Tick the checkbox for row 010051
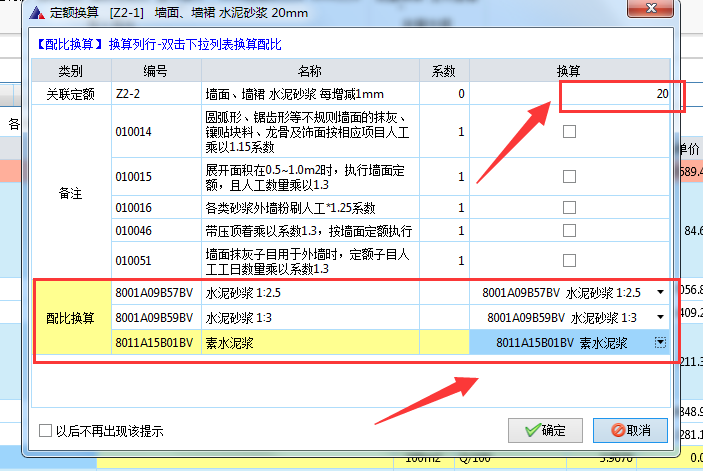The height and width of the screenshot is (471, 703). click(x=569, y=260)
